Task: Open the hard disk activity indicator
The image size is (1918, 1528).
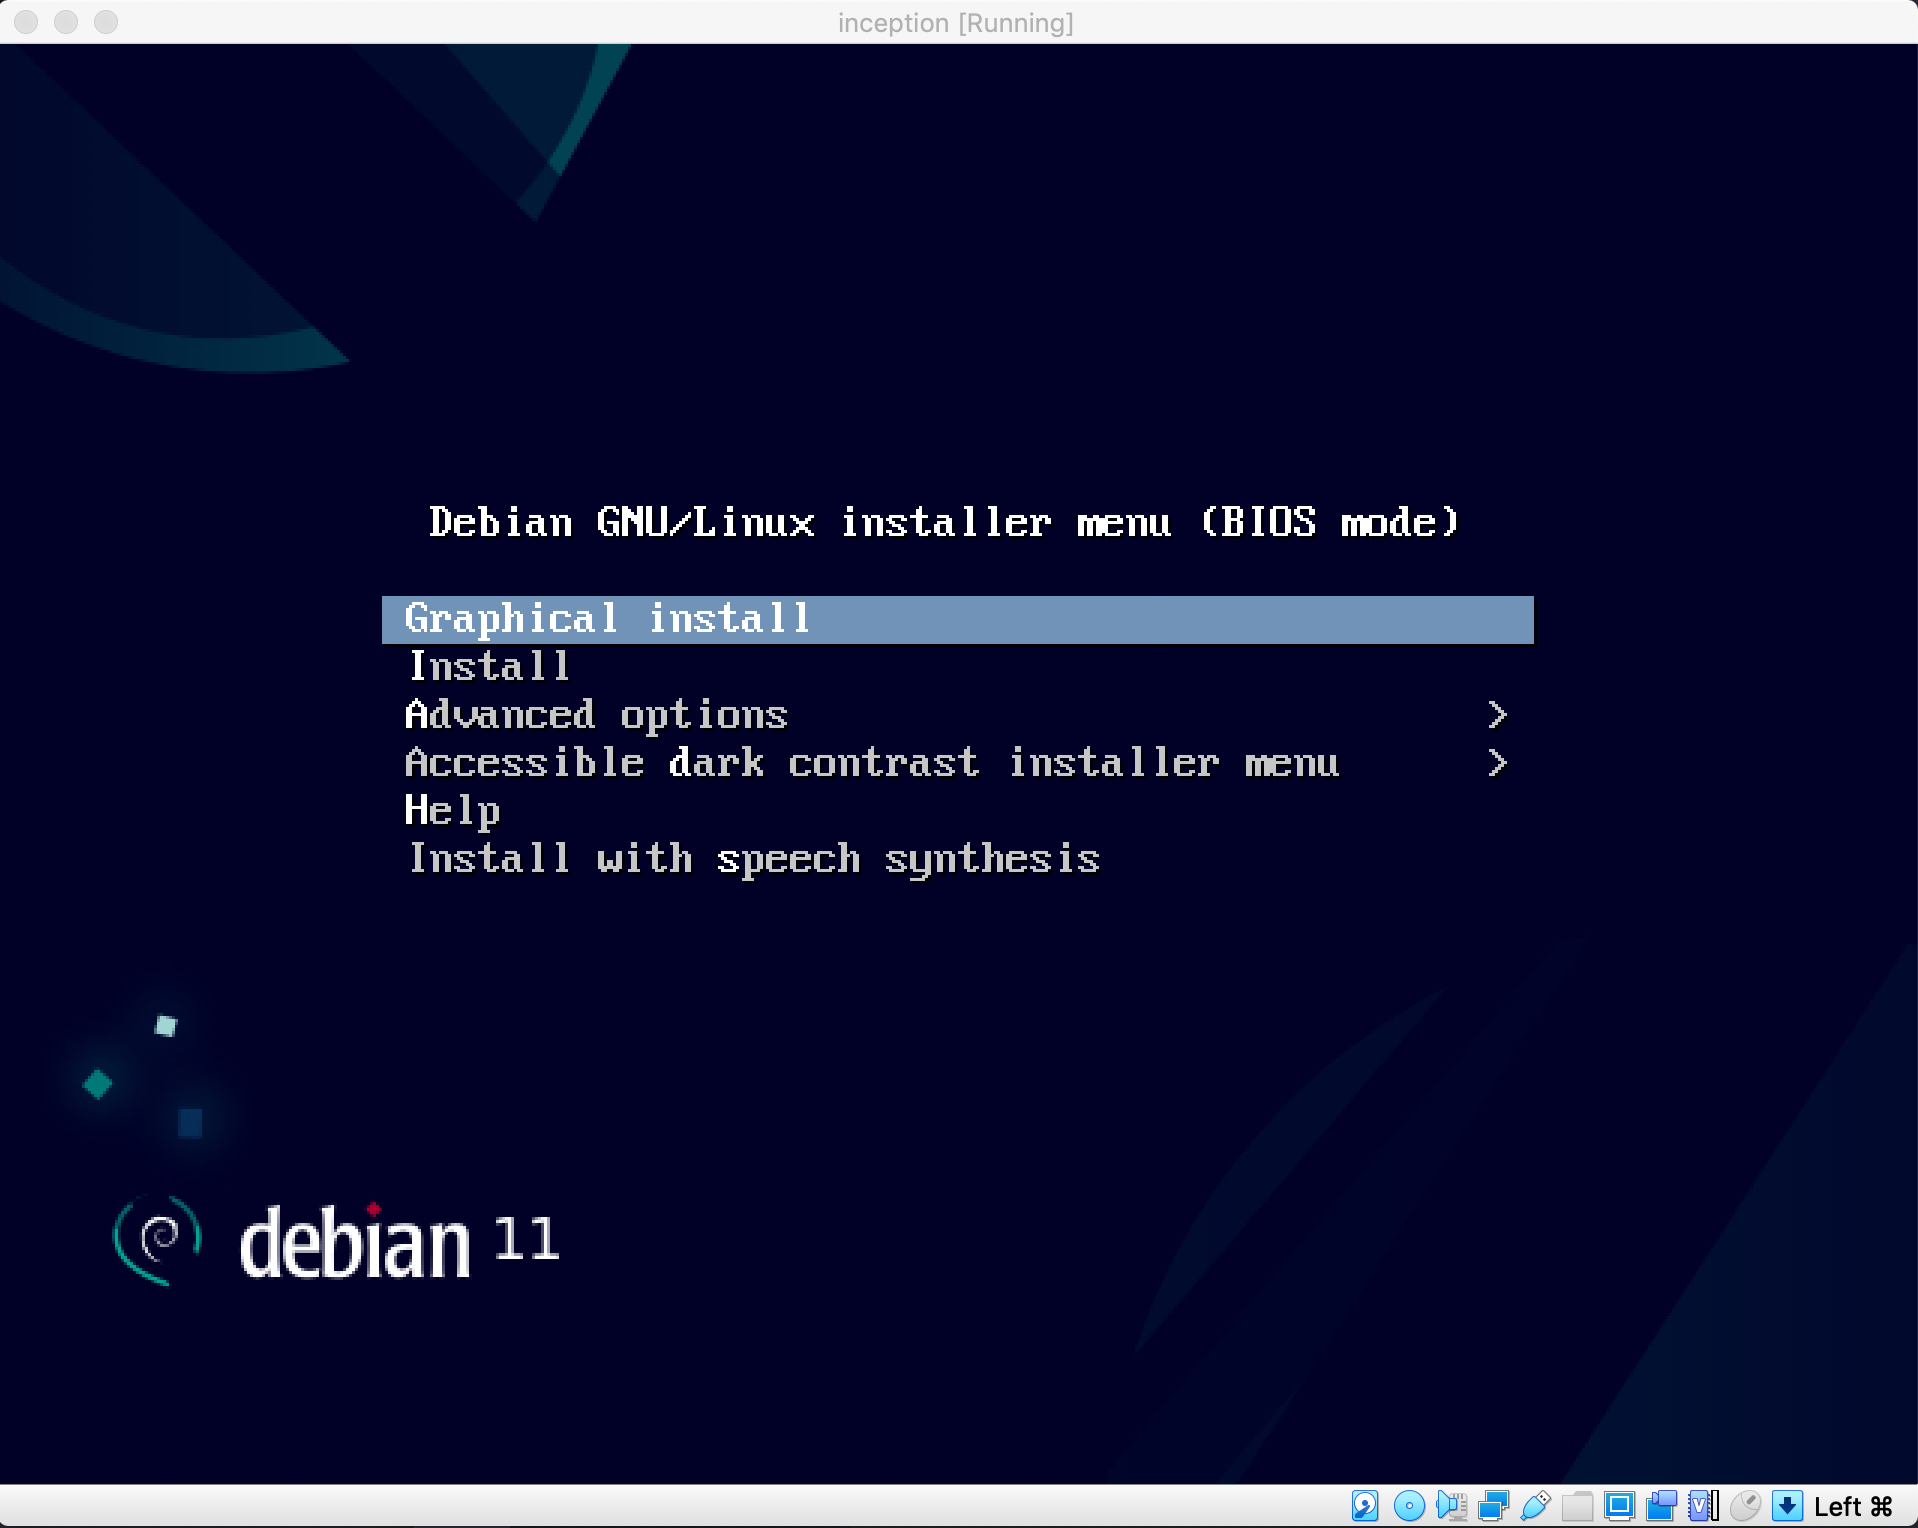Action: coord(1365,1505)
